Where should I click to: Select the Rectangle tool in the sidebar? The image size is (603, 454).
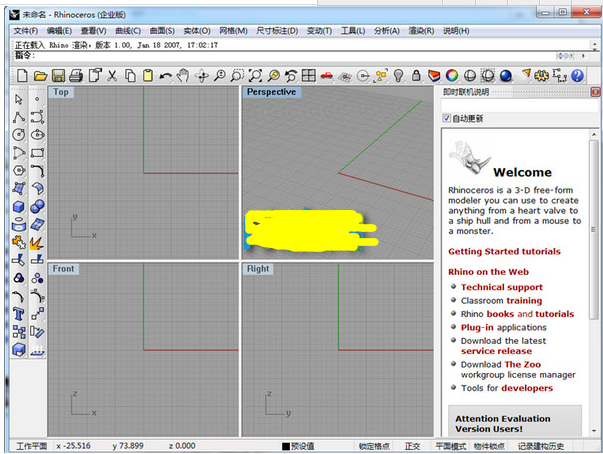click(x=37, y=153)
